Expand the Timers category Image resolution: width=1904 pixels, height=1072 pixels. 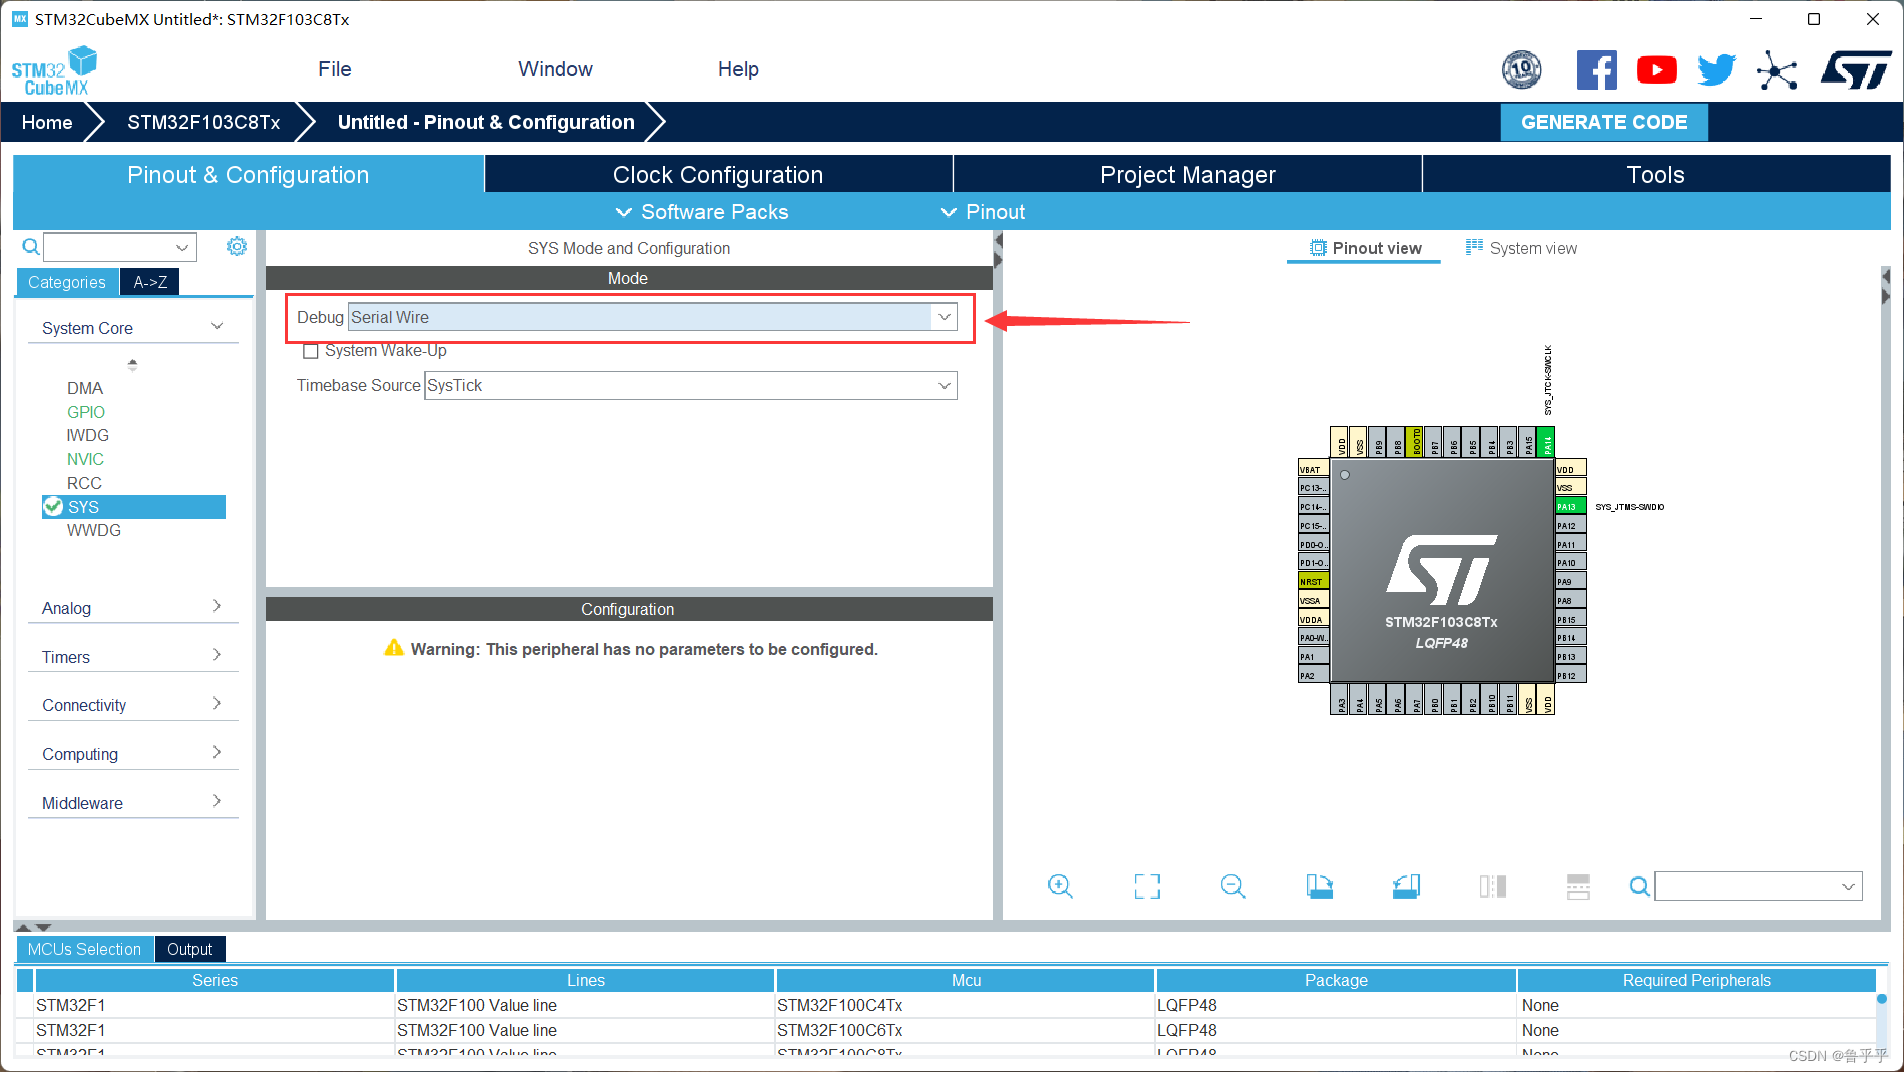(x=133, y=657)
